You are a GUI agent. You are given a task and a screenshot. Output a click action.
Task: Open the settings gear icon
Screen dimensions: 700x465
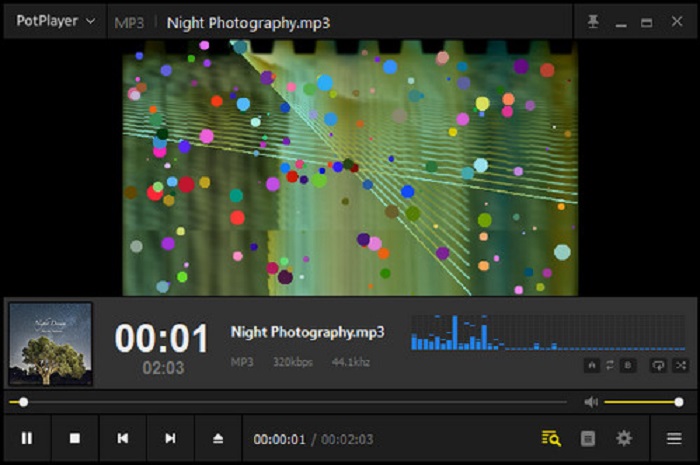[x=624, y=438]
